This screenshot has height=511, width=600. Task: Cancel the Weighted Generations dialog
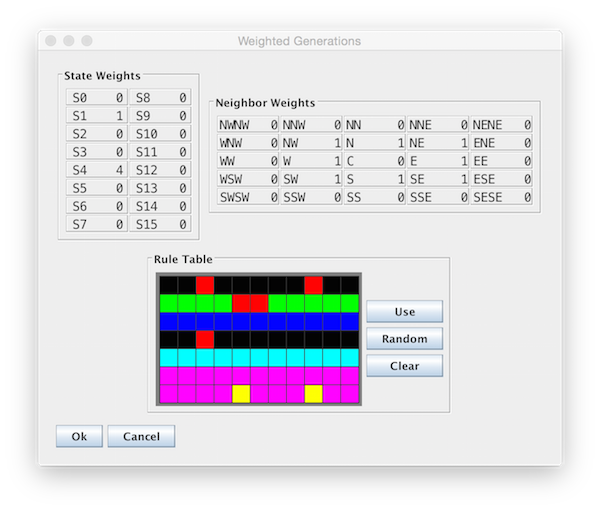(x=141, y=436)
